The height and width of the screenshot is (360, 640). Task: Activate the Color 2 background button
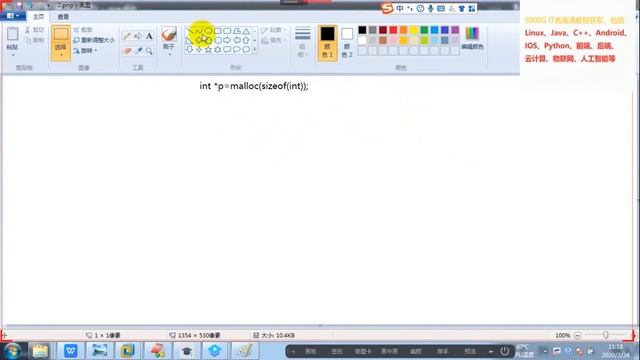(x=347, y=43)
